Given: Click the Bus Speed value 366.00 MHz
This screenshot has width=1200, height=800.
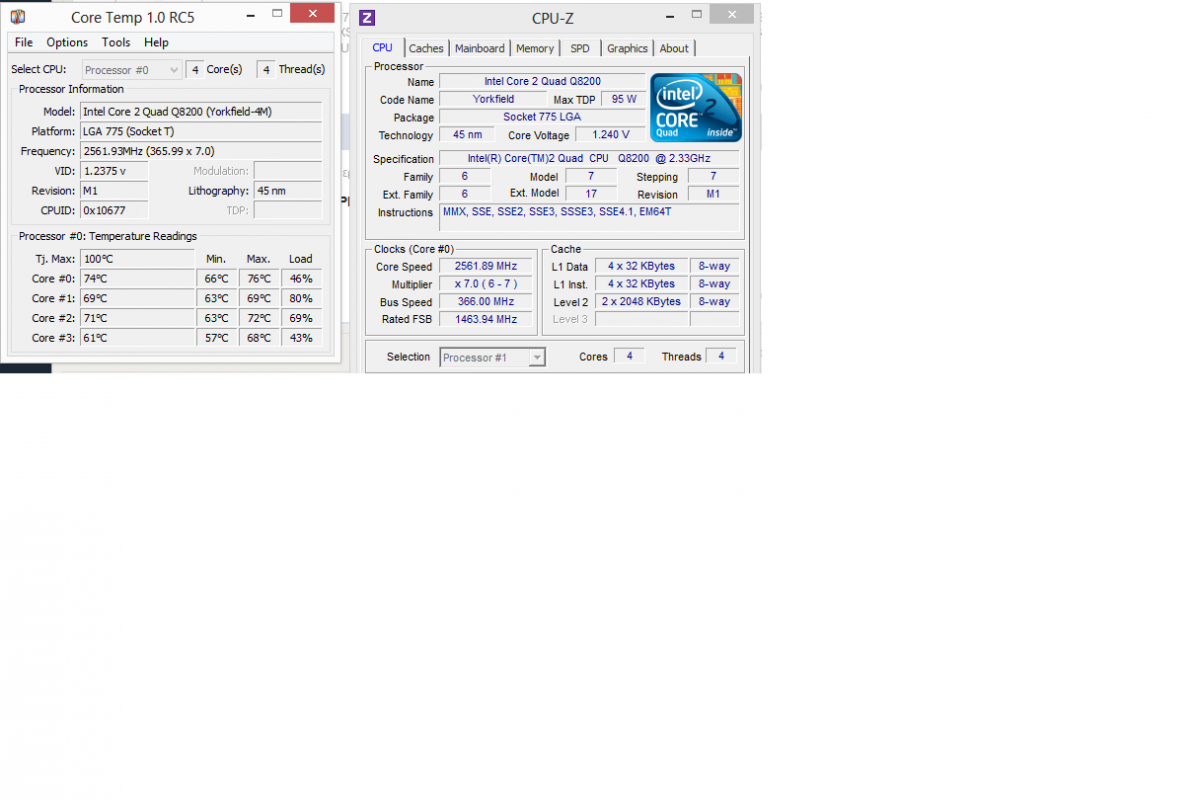Looking at the screenshot, I should [485, 302].
